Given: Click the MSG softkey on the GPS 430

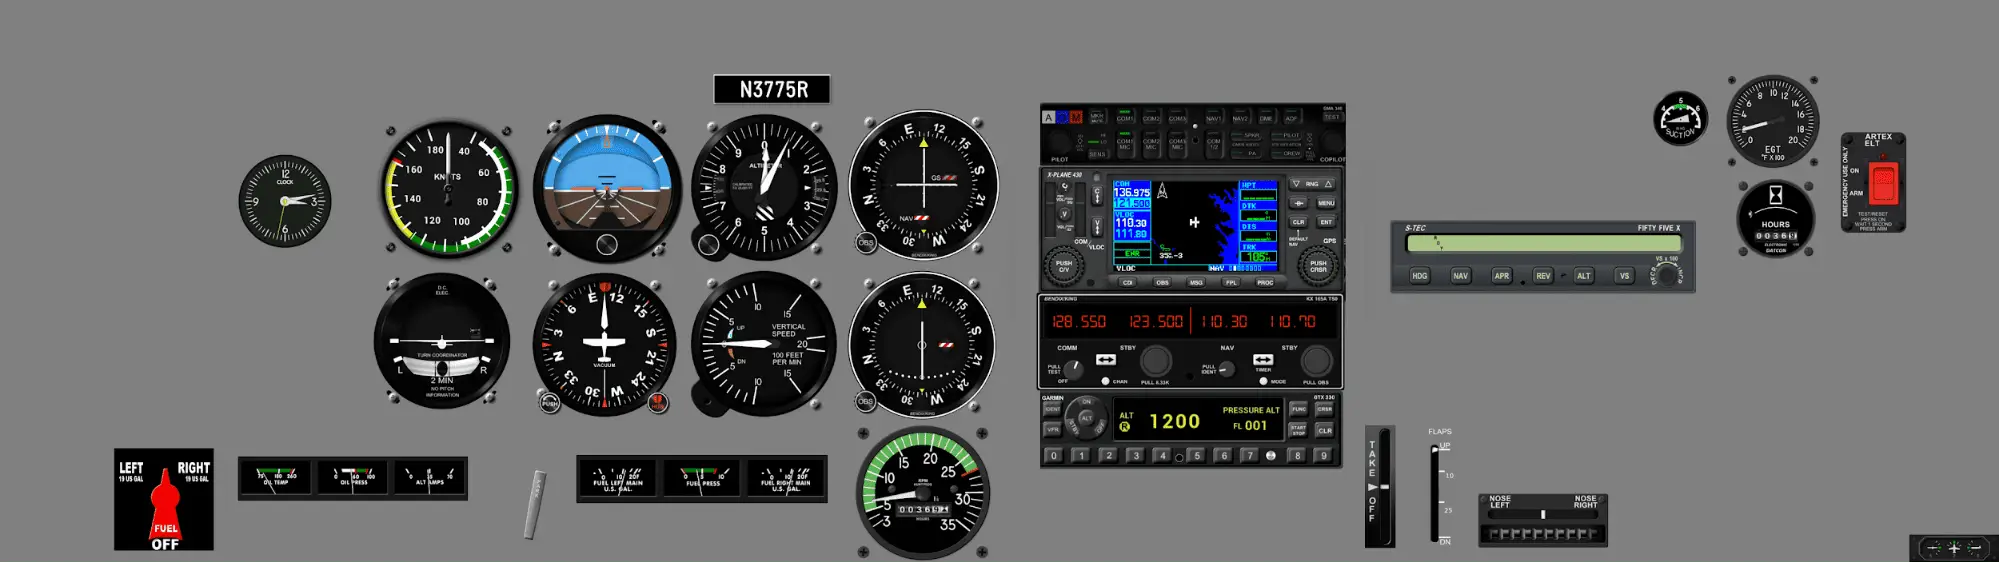Looking at the screenshot, I should [x=1196, y=283].
